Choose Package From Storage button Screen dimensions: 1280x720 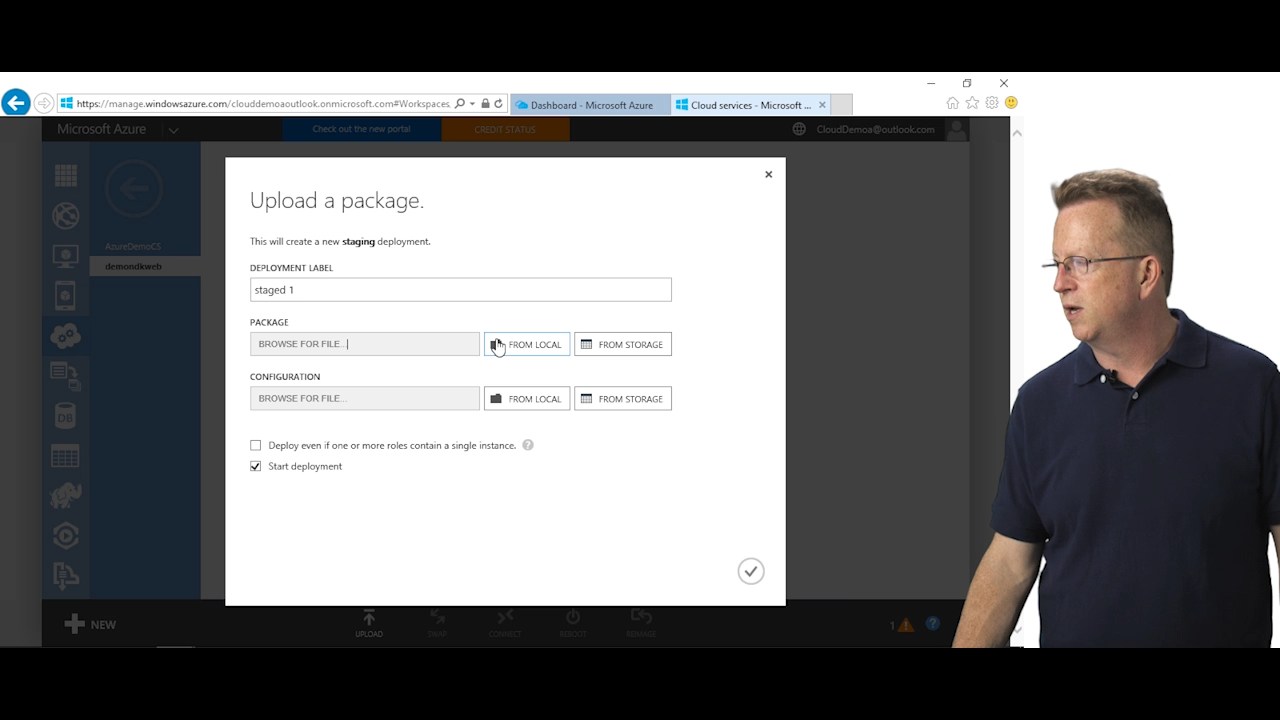[623, 344]
